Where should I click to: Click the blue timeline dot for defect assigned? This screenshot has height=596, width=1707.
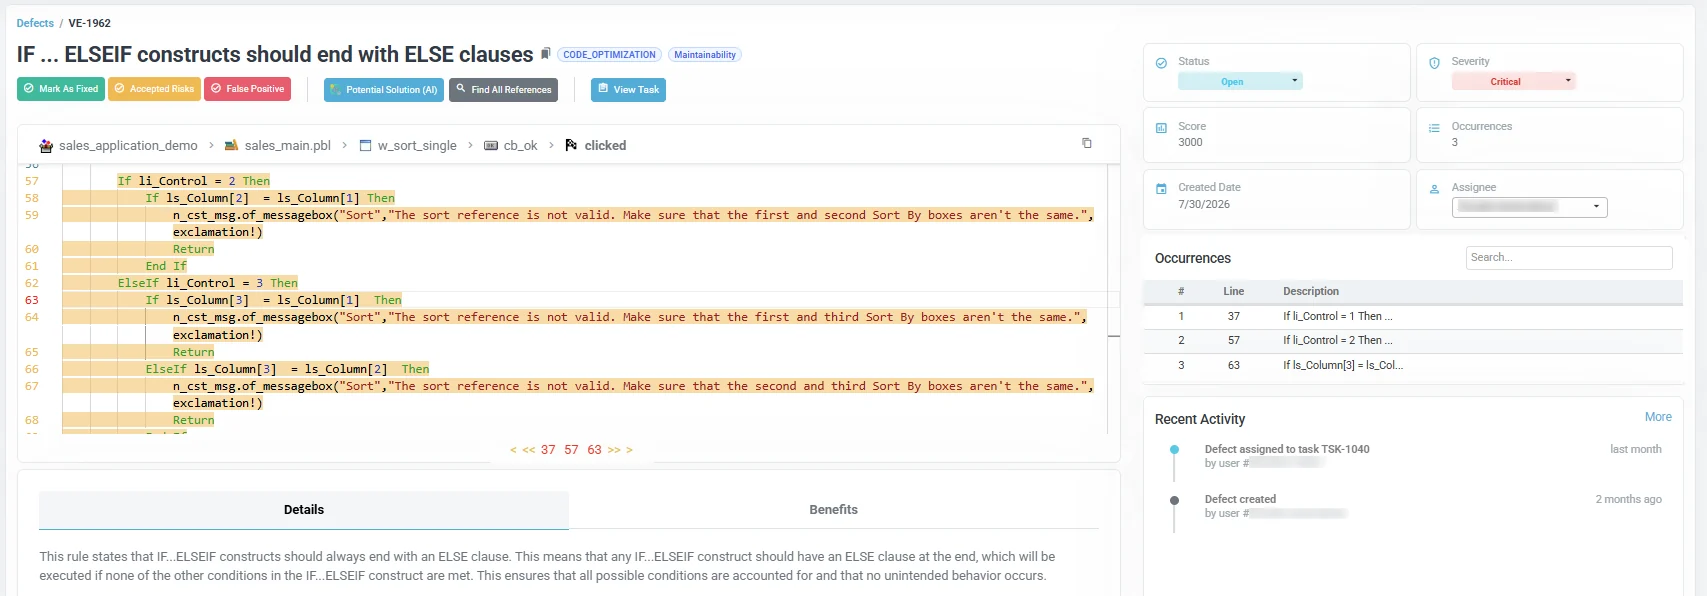click(1174, 450)
